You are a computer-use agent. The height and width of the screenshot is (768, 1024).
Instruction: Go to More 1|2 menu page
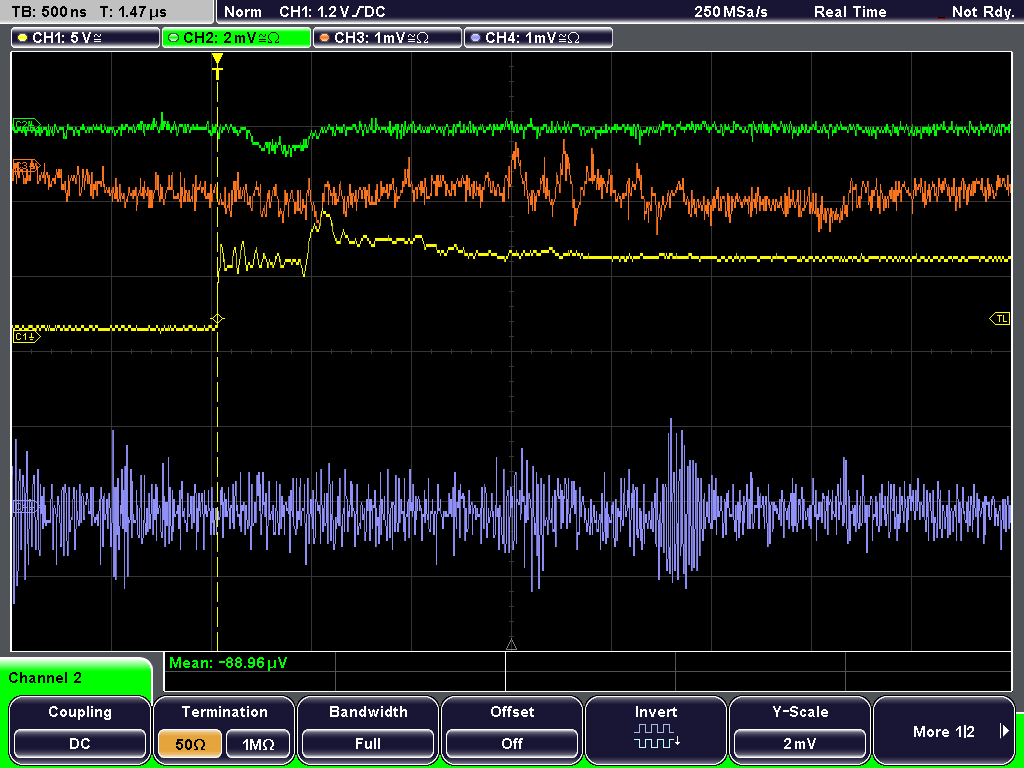tap(944, 729)
